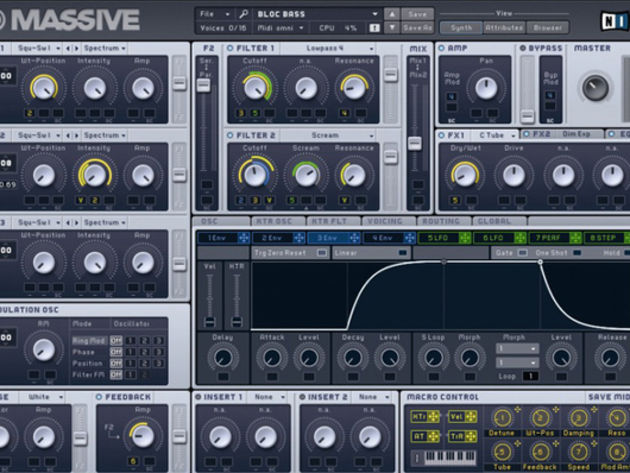This screenshot has height=473, width=630.
Task: Click the Save button
Action: click(x=417, y=14)
